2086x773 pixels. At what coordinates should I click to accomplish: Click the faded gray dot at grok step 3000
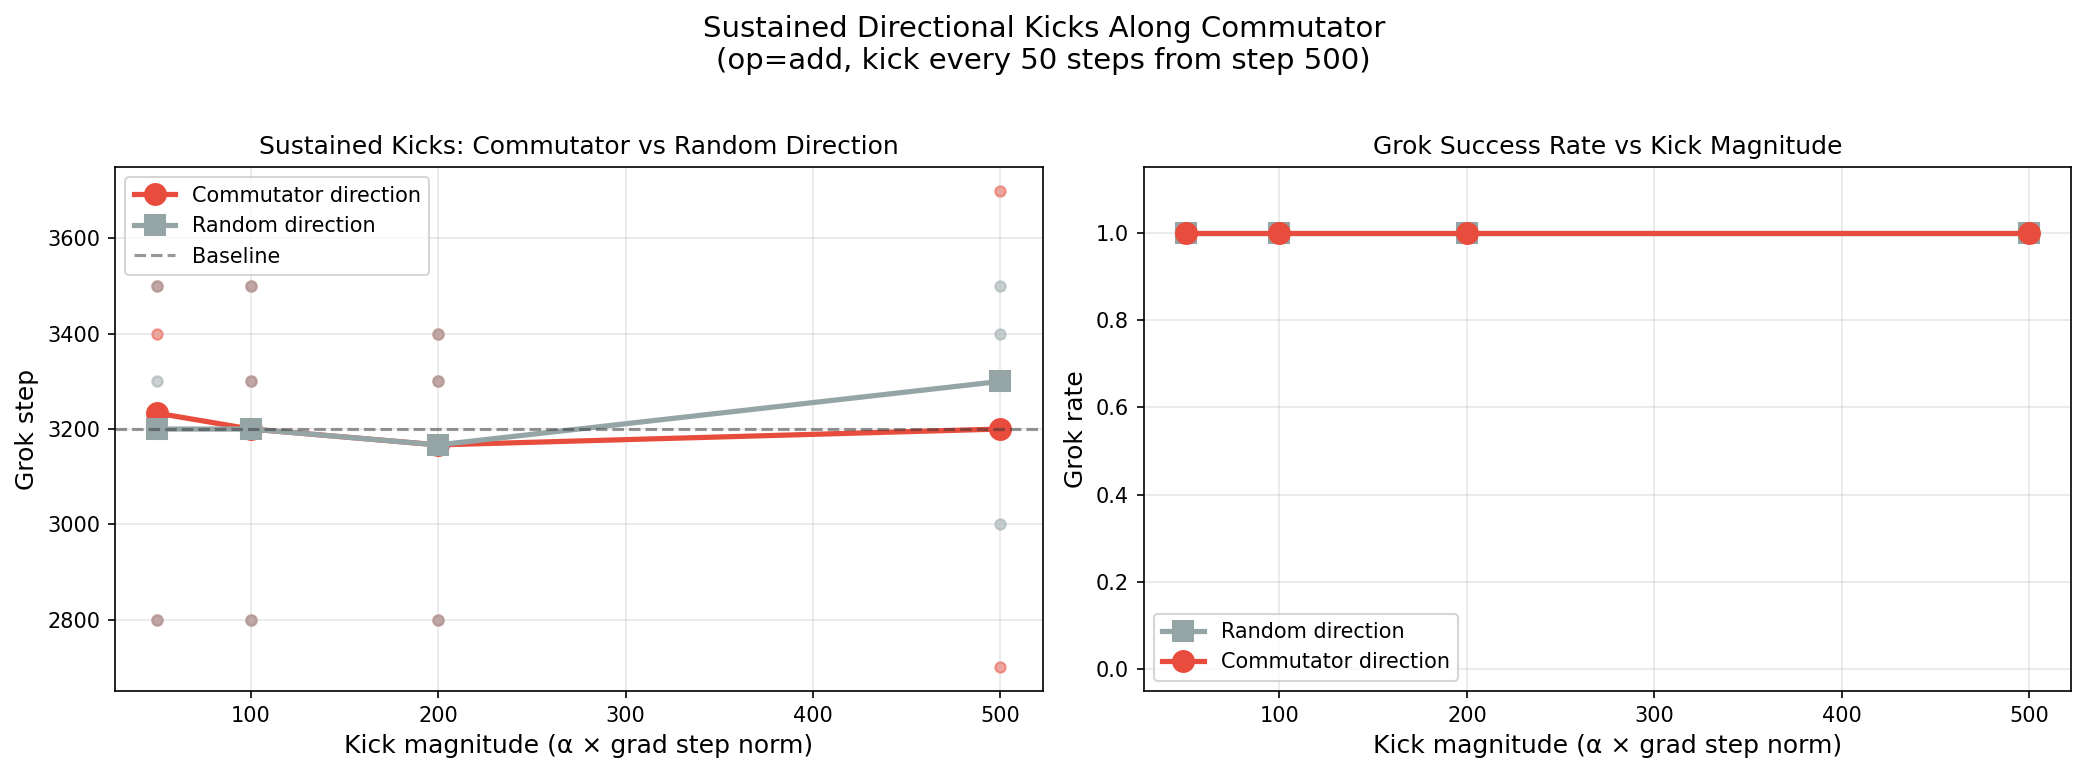[x=1000, y=524]
